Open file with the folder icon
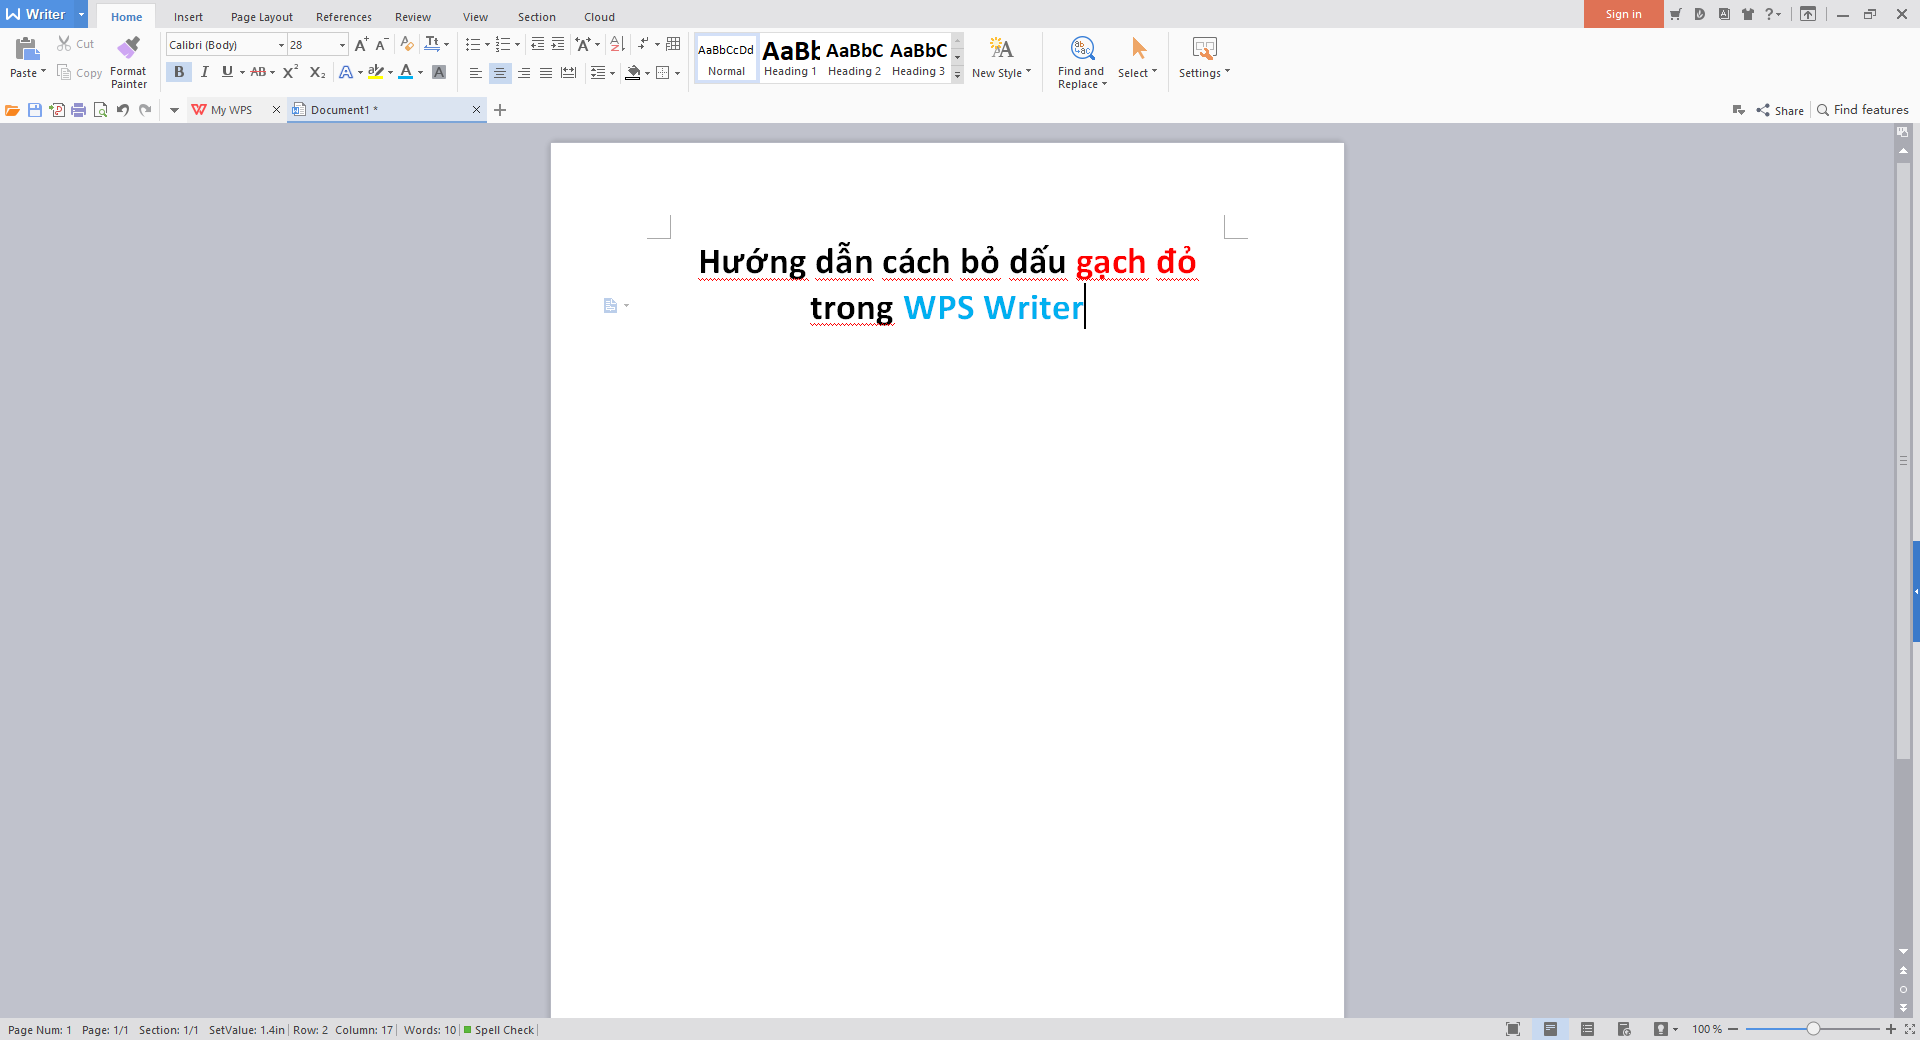The image size is (1920, 1041). pyautogui.click(x=12, y=110)
